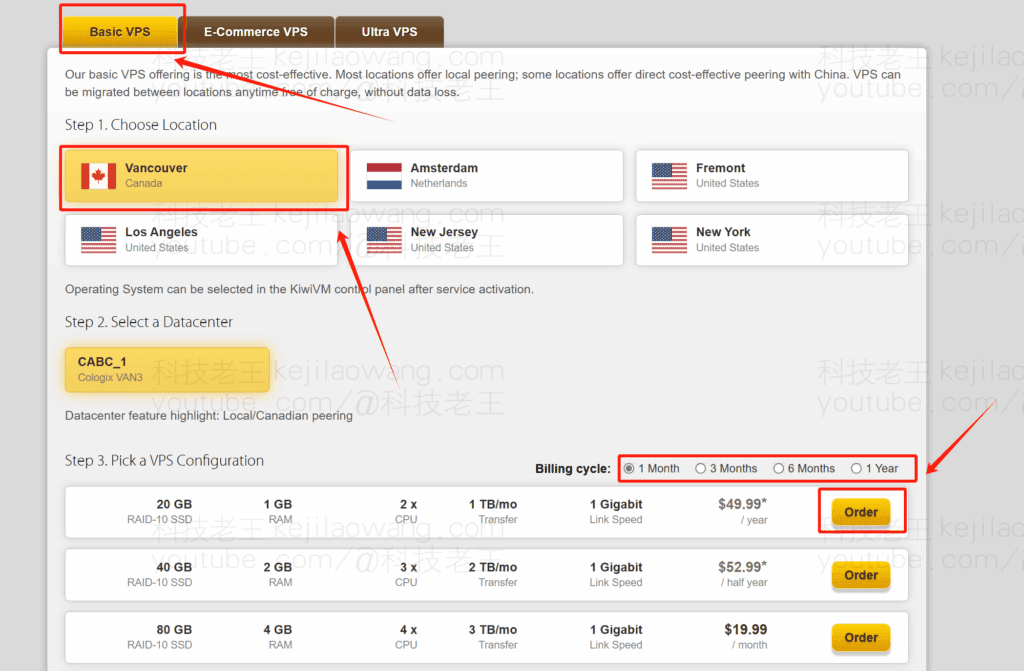The height and width of the screenshot is (671, 1024).
Task: Choose the Fremont, United States location
Action: pyautogui.click(x=772, y=176)
